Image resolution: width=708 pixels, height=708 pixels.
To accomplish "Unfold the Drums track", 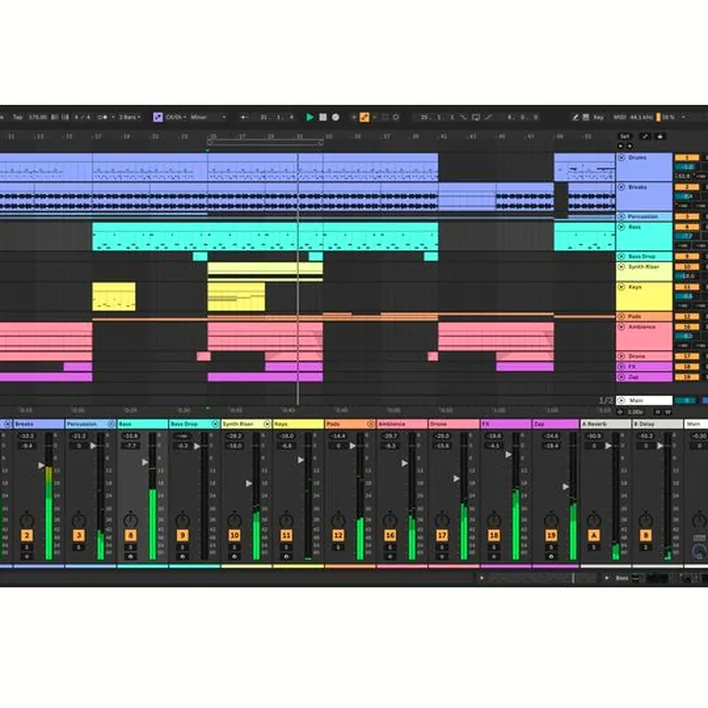I will 621,158.
